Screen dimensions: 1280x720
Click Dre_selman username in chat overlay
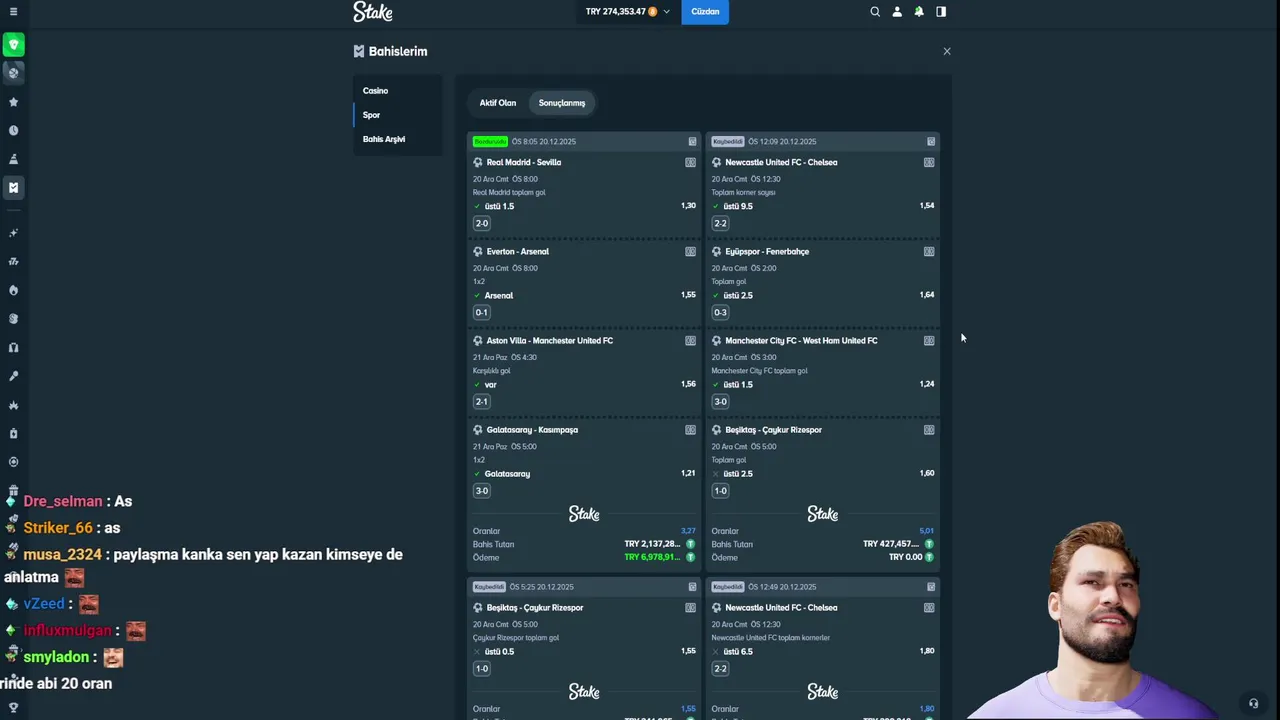coord(63,502)
